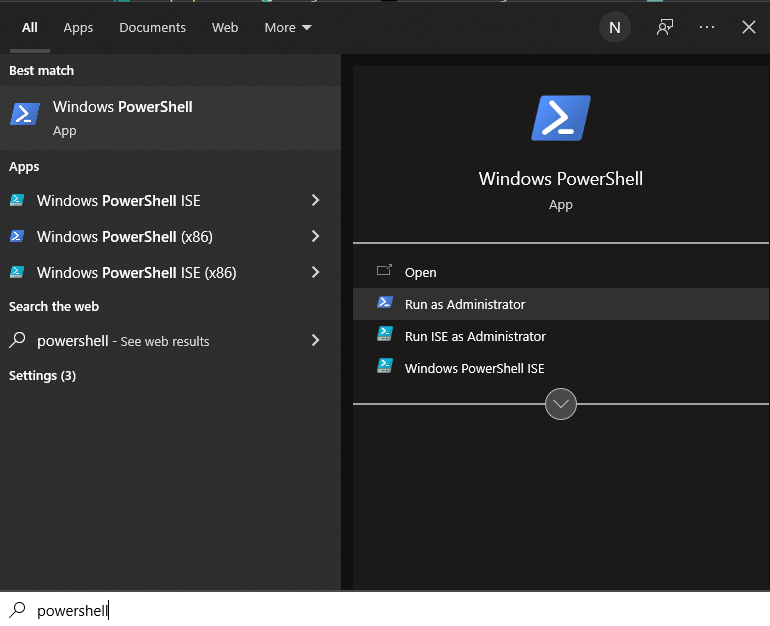Expand Windows PowerShell (x86) submenu arrow
Image resolution: width=770 pixels, height=626 pixels.
pyautogui.click(x=315, y=236)
